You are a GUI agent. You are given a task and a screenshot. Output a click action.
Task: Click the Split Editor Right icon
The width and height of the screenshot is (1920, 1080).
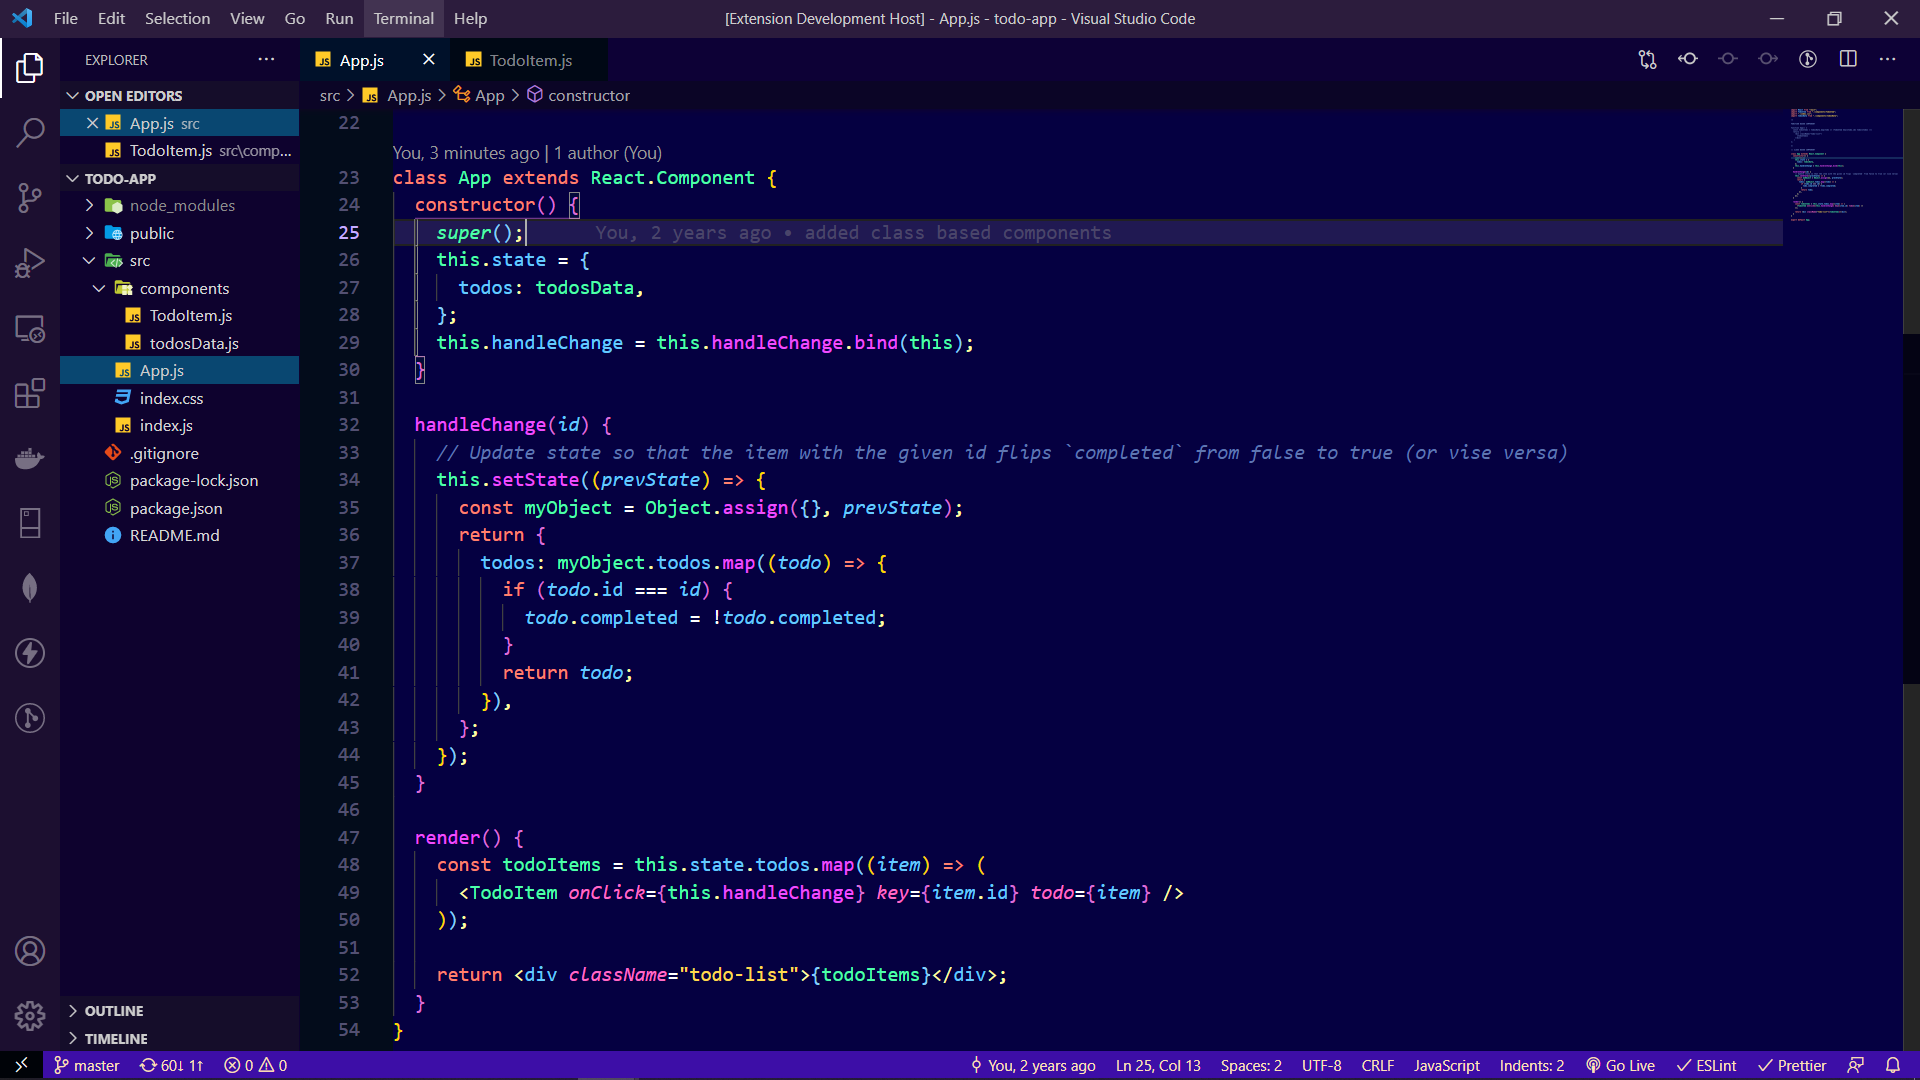click(x=1848, y=59)
